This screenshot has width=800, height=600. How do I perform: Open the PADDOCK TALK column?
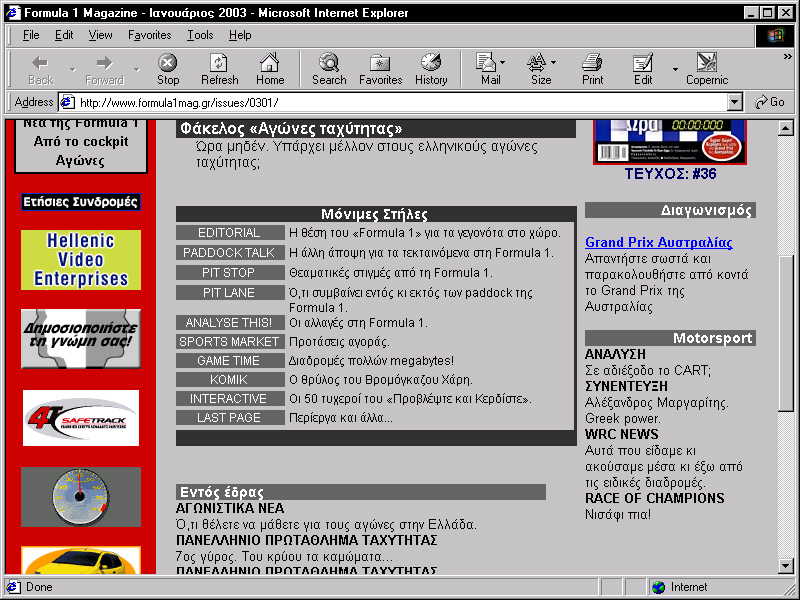click(230, 253)
